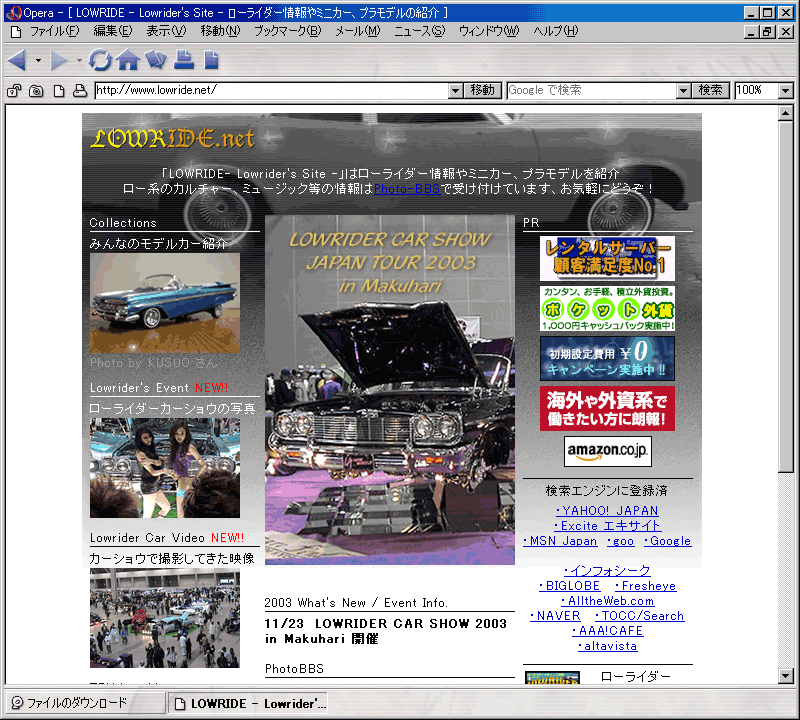
Task: Switch to ファイルのダウンロード tab
Action: tap(85, 703)
